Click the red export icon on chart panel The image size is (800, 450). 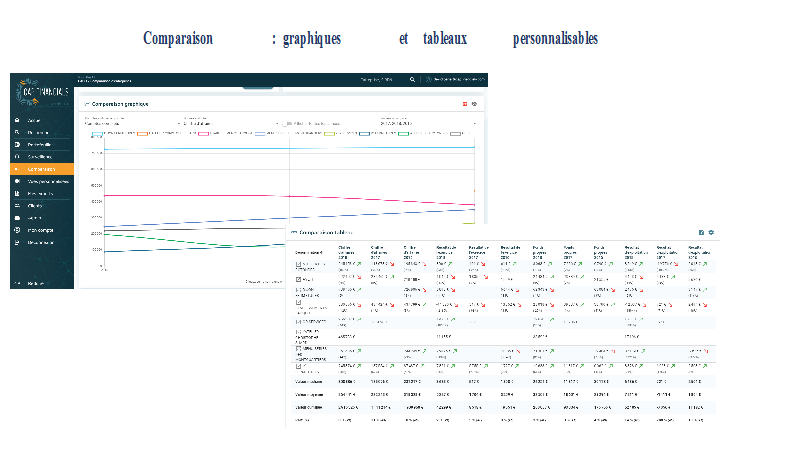(x=465, y=103)
